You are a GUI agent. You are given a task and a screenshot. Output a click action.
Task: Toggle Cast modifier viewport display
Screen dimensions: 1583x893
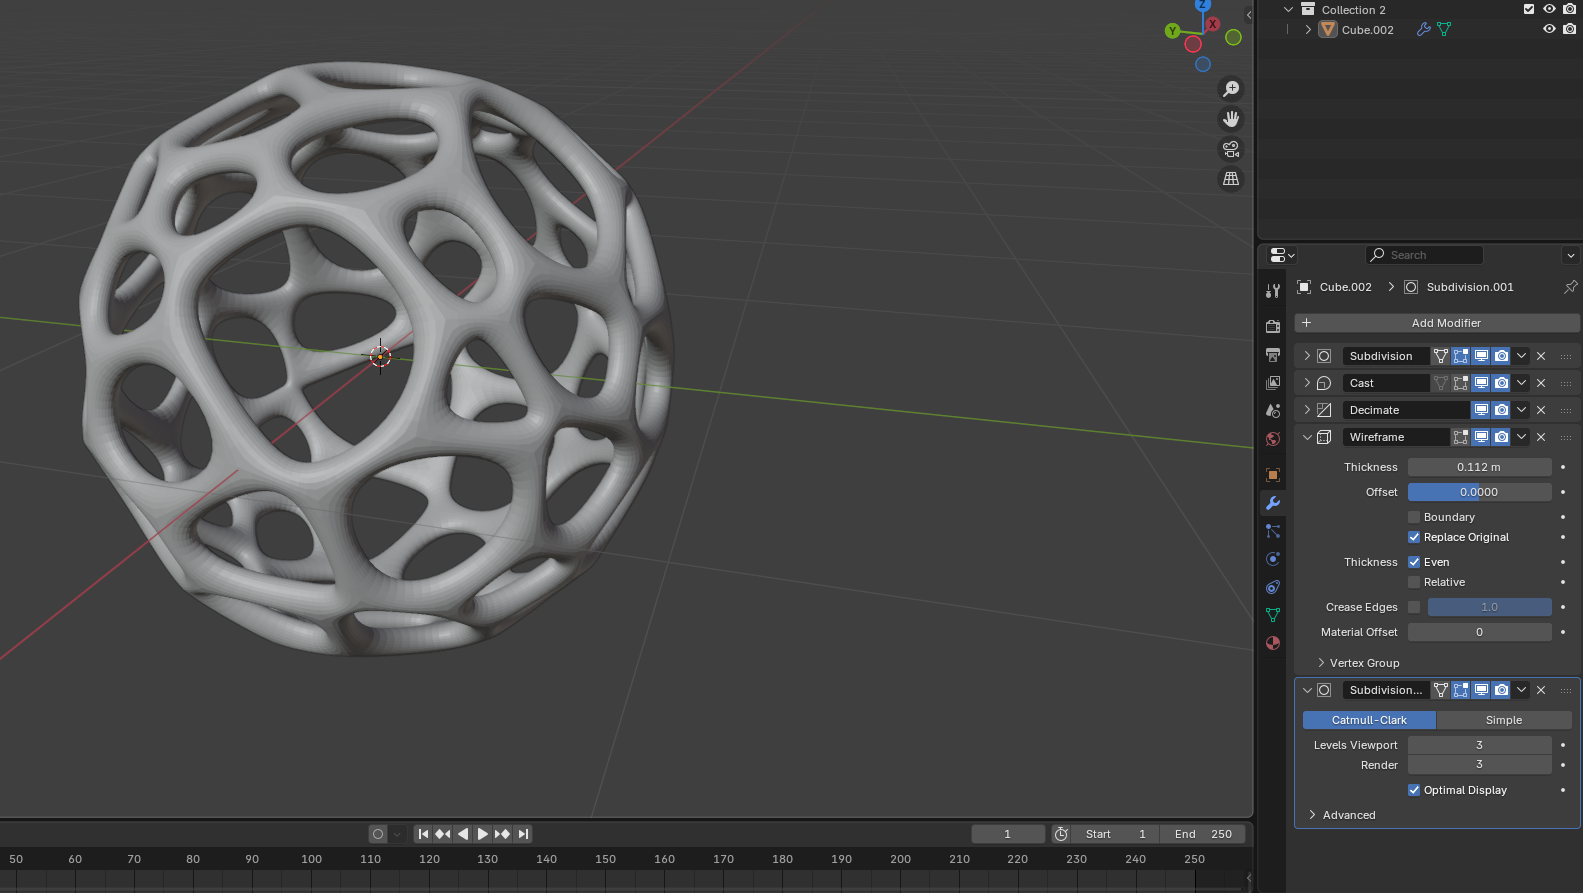[1481, 383]
